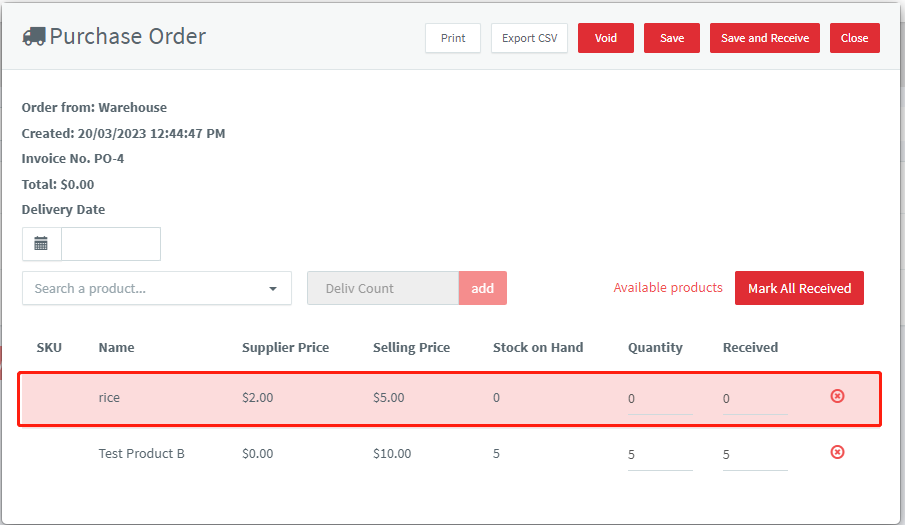Screen dimensions: 905x525
Task: Expand the product list via the caret arrow
Action: pos(273,288)
